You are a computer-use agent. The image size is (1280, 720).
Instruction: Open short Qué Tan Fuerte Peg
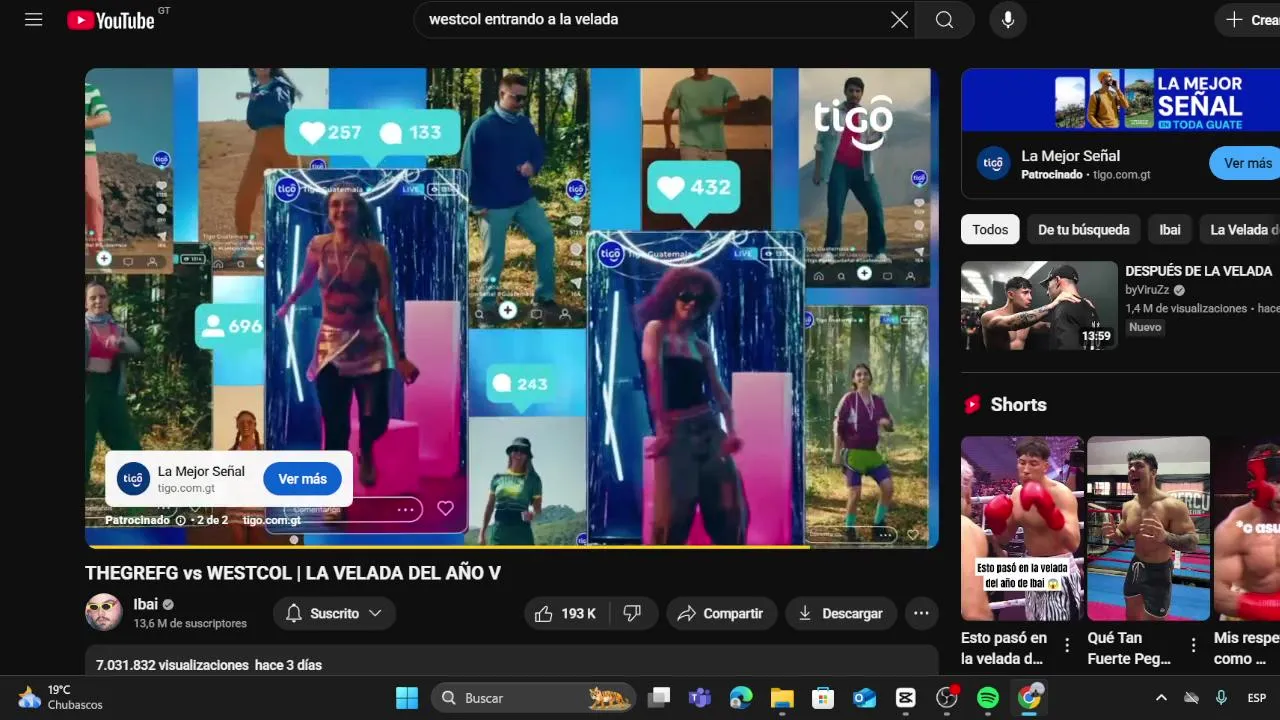coord(1148,528)
